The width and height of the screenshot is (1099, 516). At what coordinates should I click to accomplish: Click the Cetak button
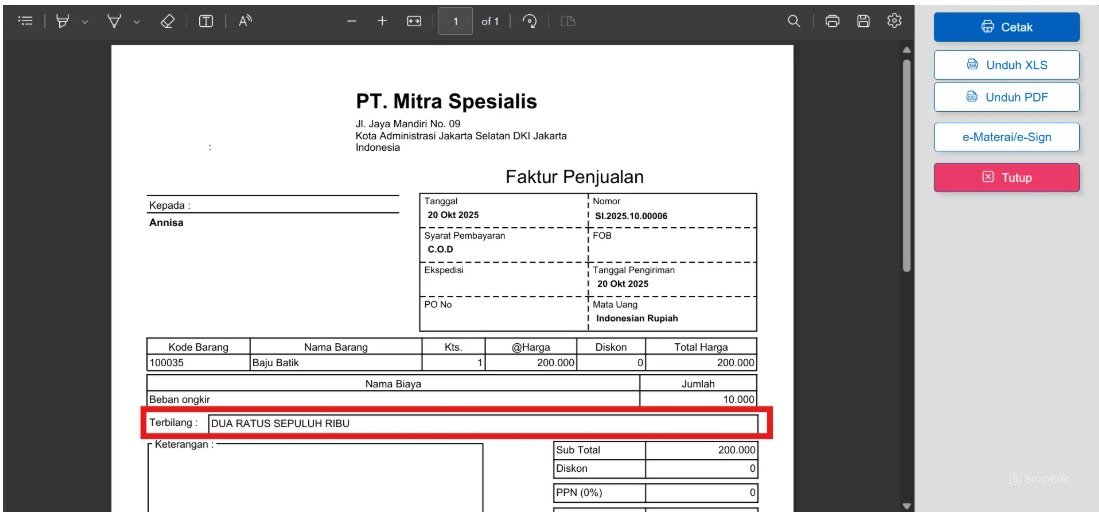(x=1006, y=27)
